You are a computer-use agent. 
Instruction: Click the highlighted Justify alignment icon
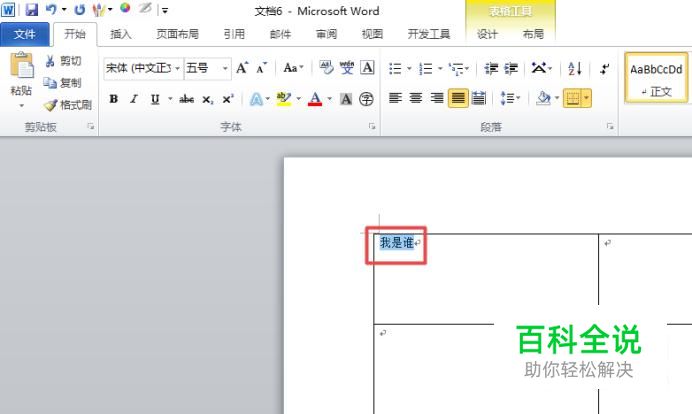click(x=458, y=98)
